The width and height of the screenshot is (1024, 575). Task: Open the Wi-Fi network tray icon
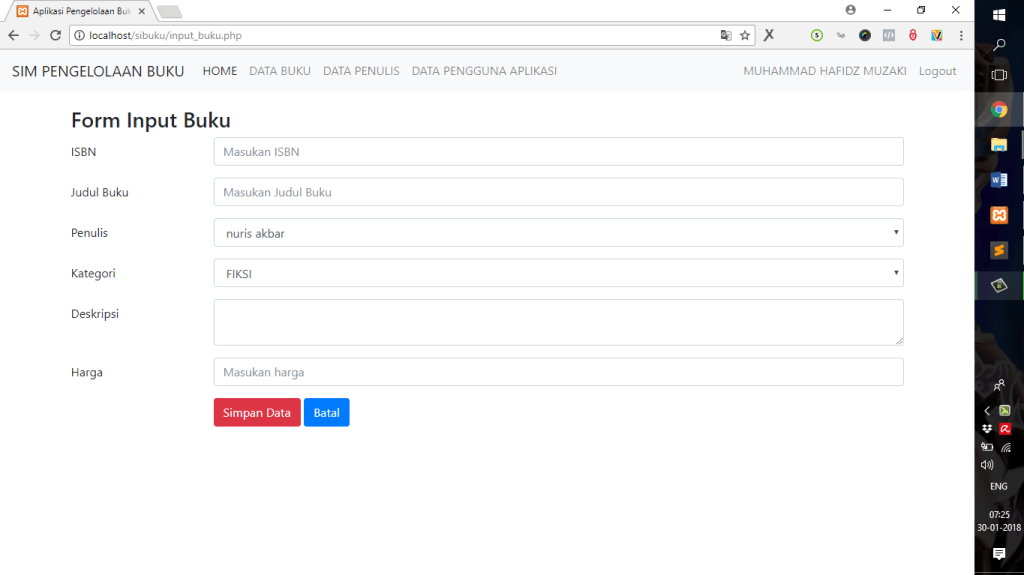(x=1006, y=448)
